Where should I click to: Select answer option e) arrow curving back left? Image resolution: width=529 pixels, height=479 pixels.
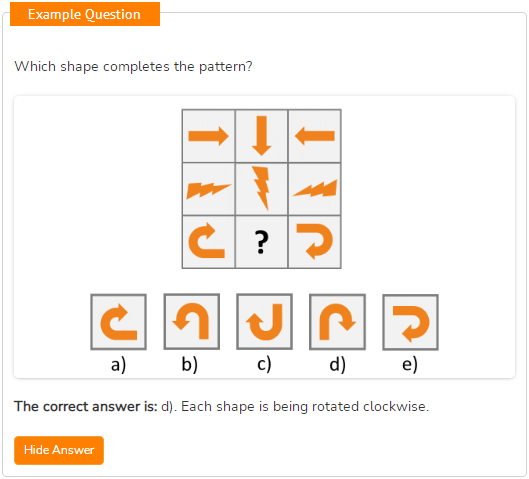pos(411,322)
